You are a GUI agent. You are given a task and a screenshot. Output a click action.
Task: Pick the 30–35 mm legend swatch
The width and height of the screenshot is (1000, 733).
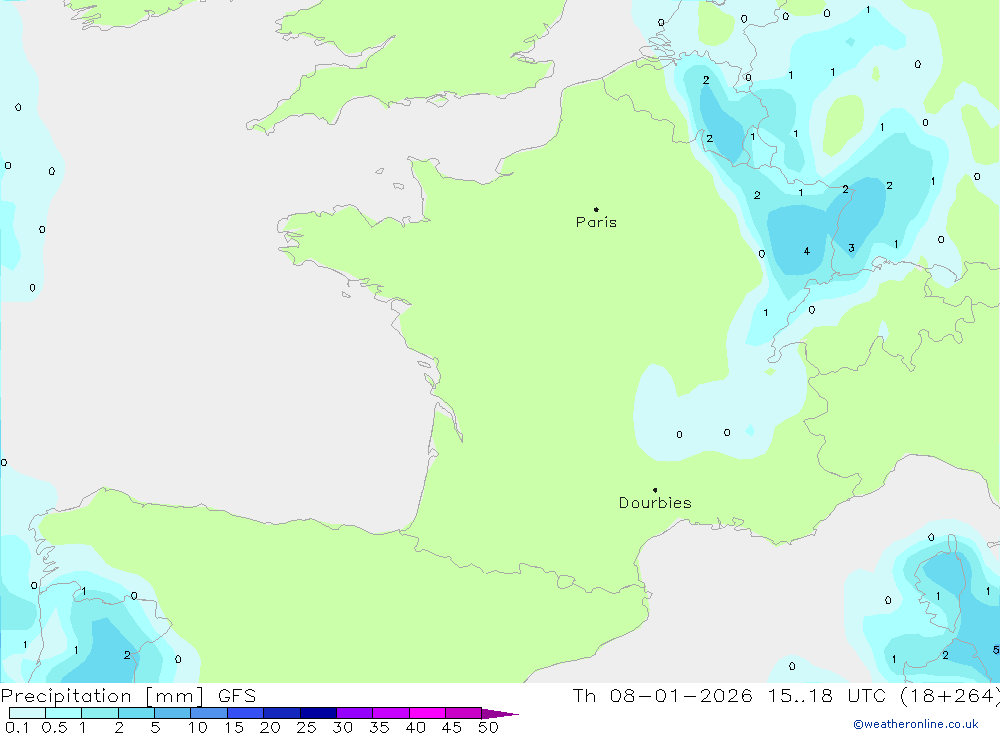pyautogui.click(x=355, y=713)
